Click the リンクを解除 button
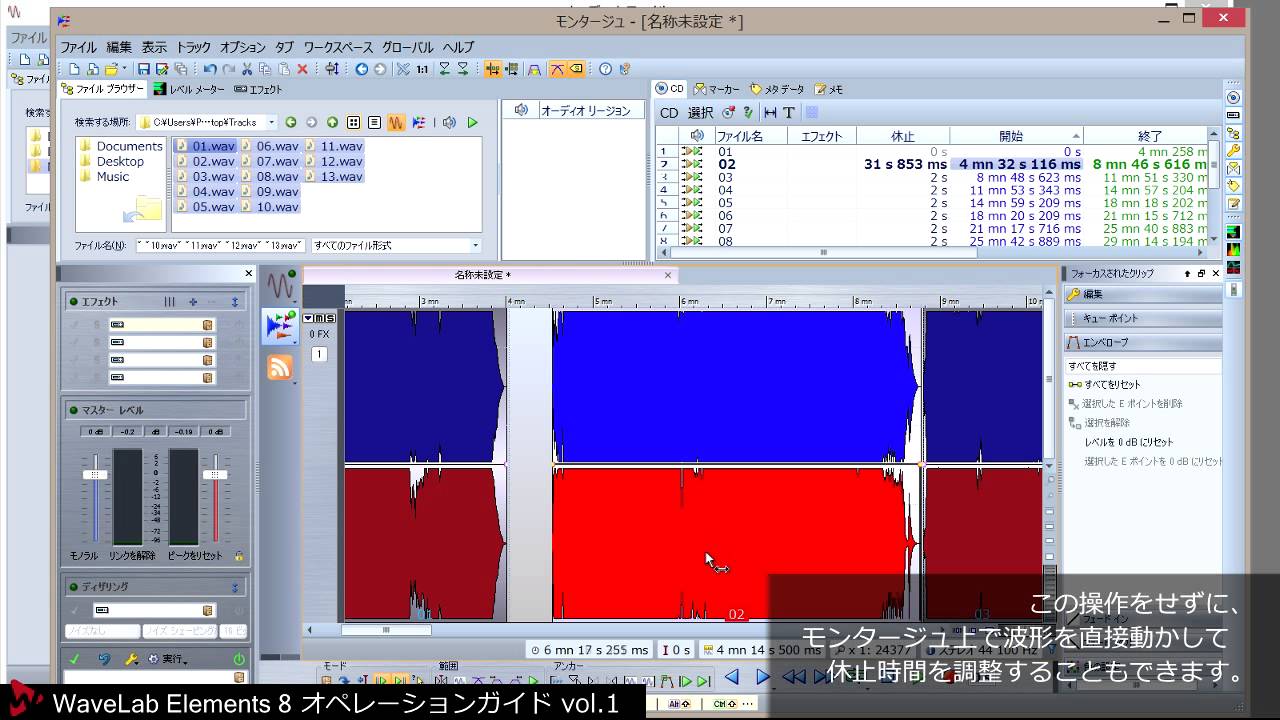Screen dimensions: 1280x720 click(132, 555)
